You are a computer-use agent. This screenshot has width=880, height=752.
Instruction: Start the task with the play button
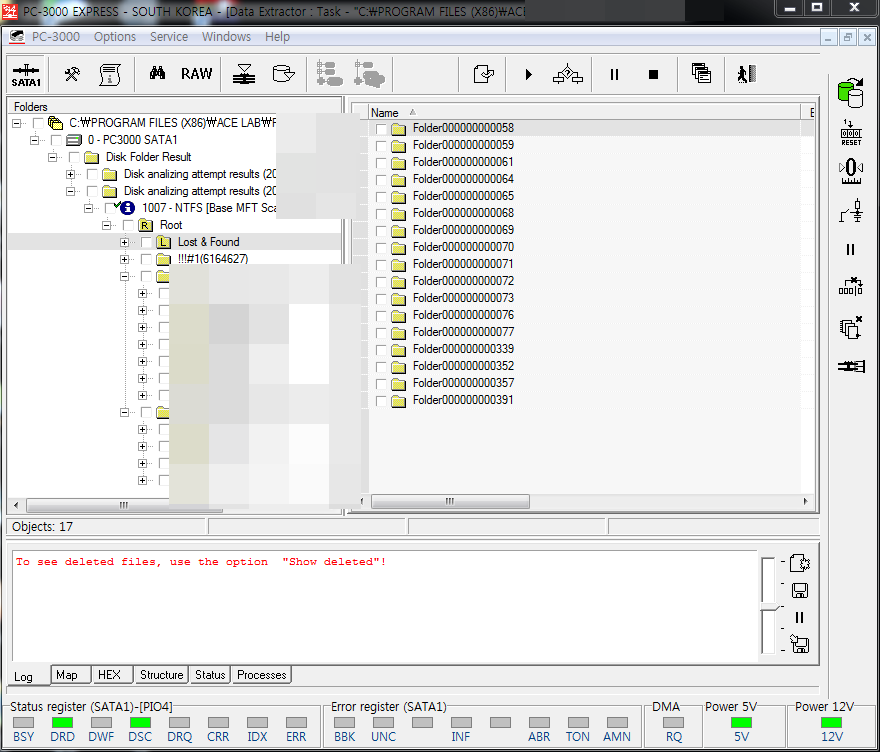[528, 74]
